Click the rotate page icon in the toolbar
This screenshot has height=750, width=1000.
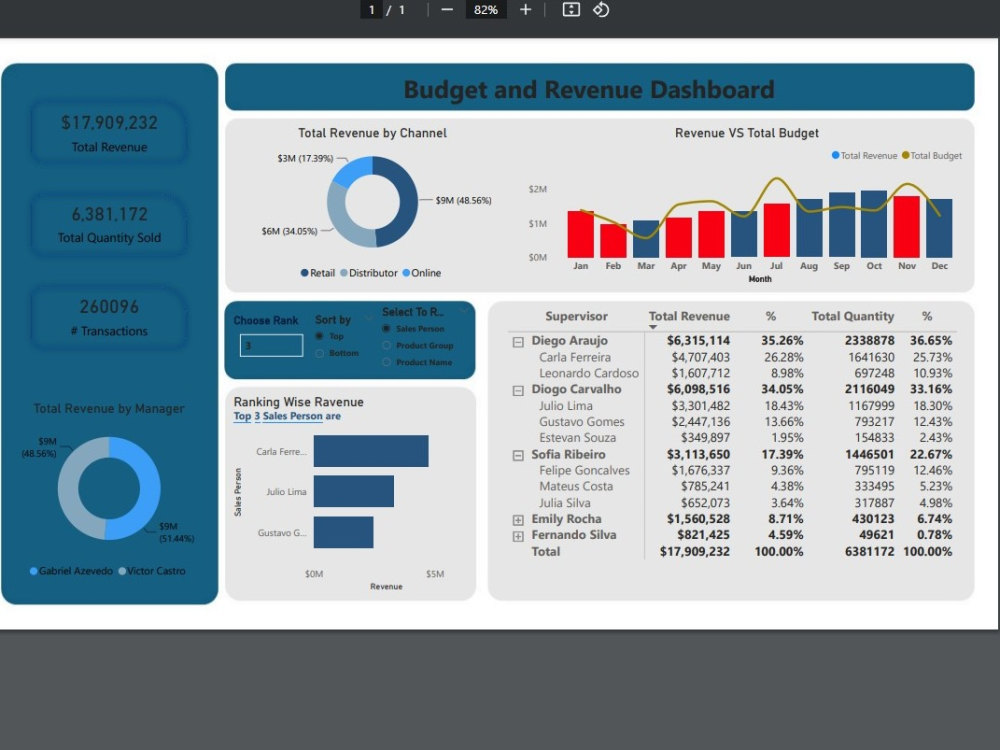[600, 10]
